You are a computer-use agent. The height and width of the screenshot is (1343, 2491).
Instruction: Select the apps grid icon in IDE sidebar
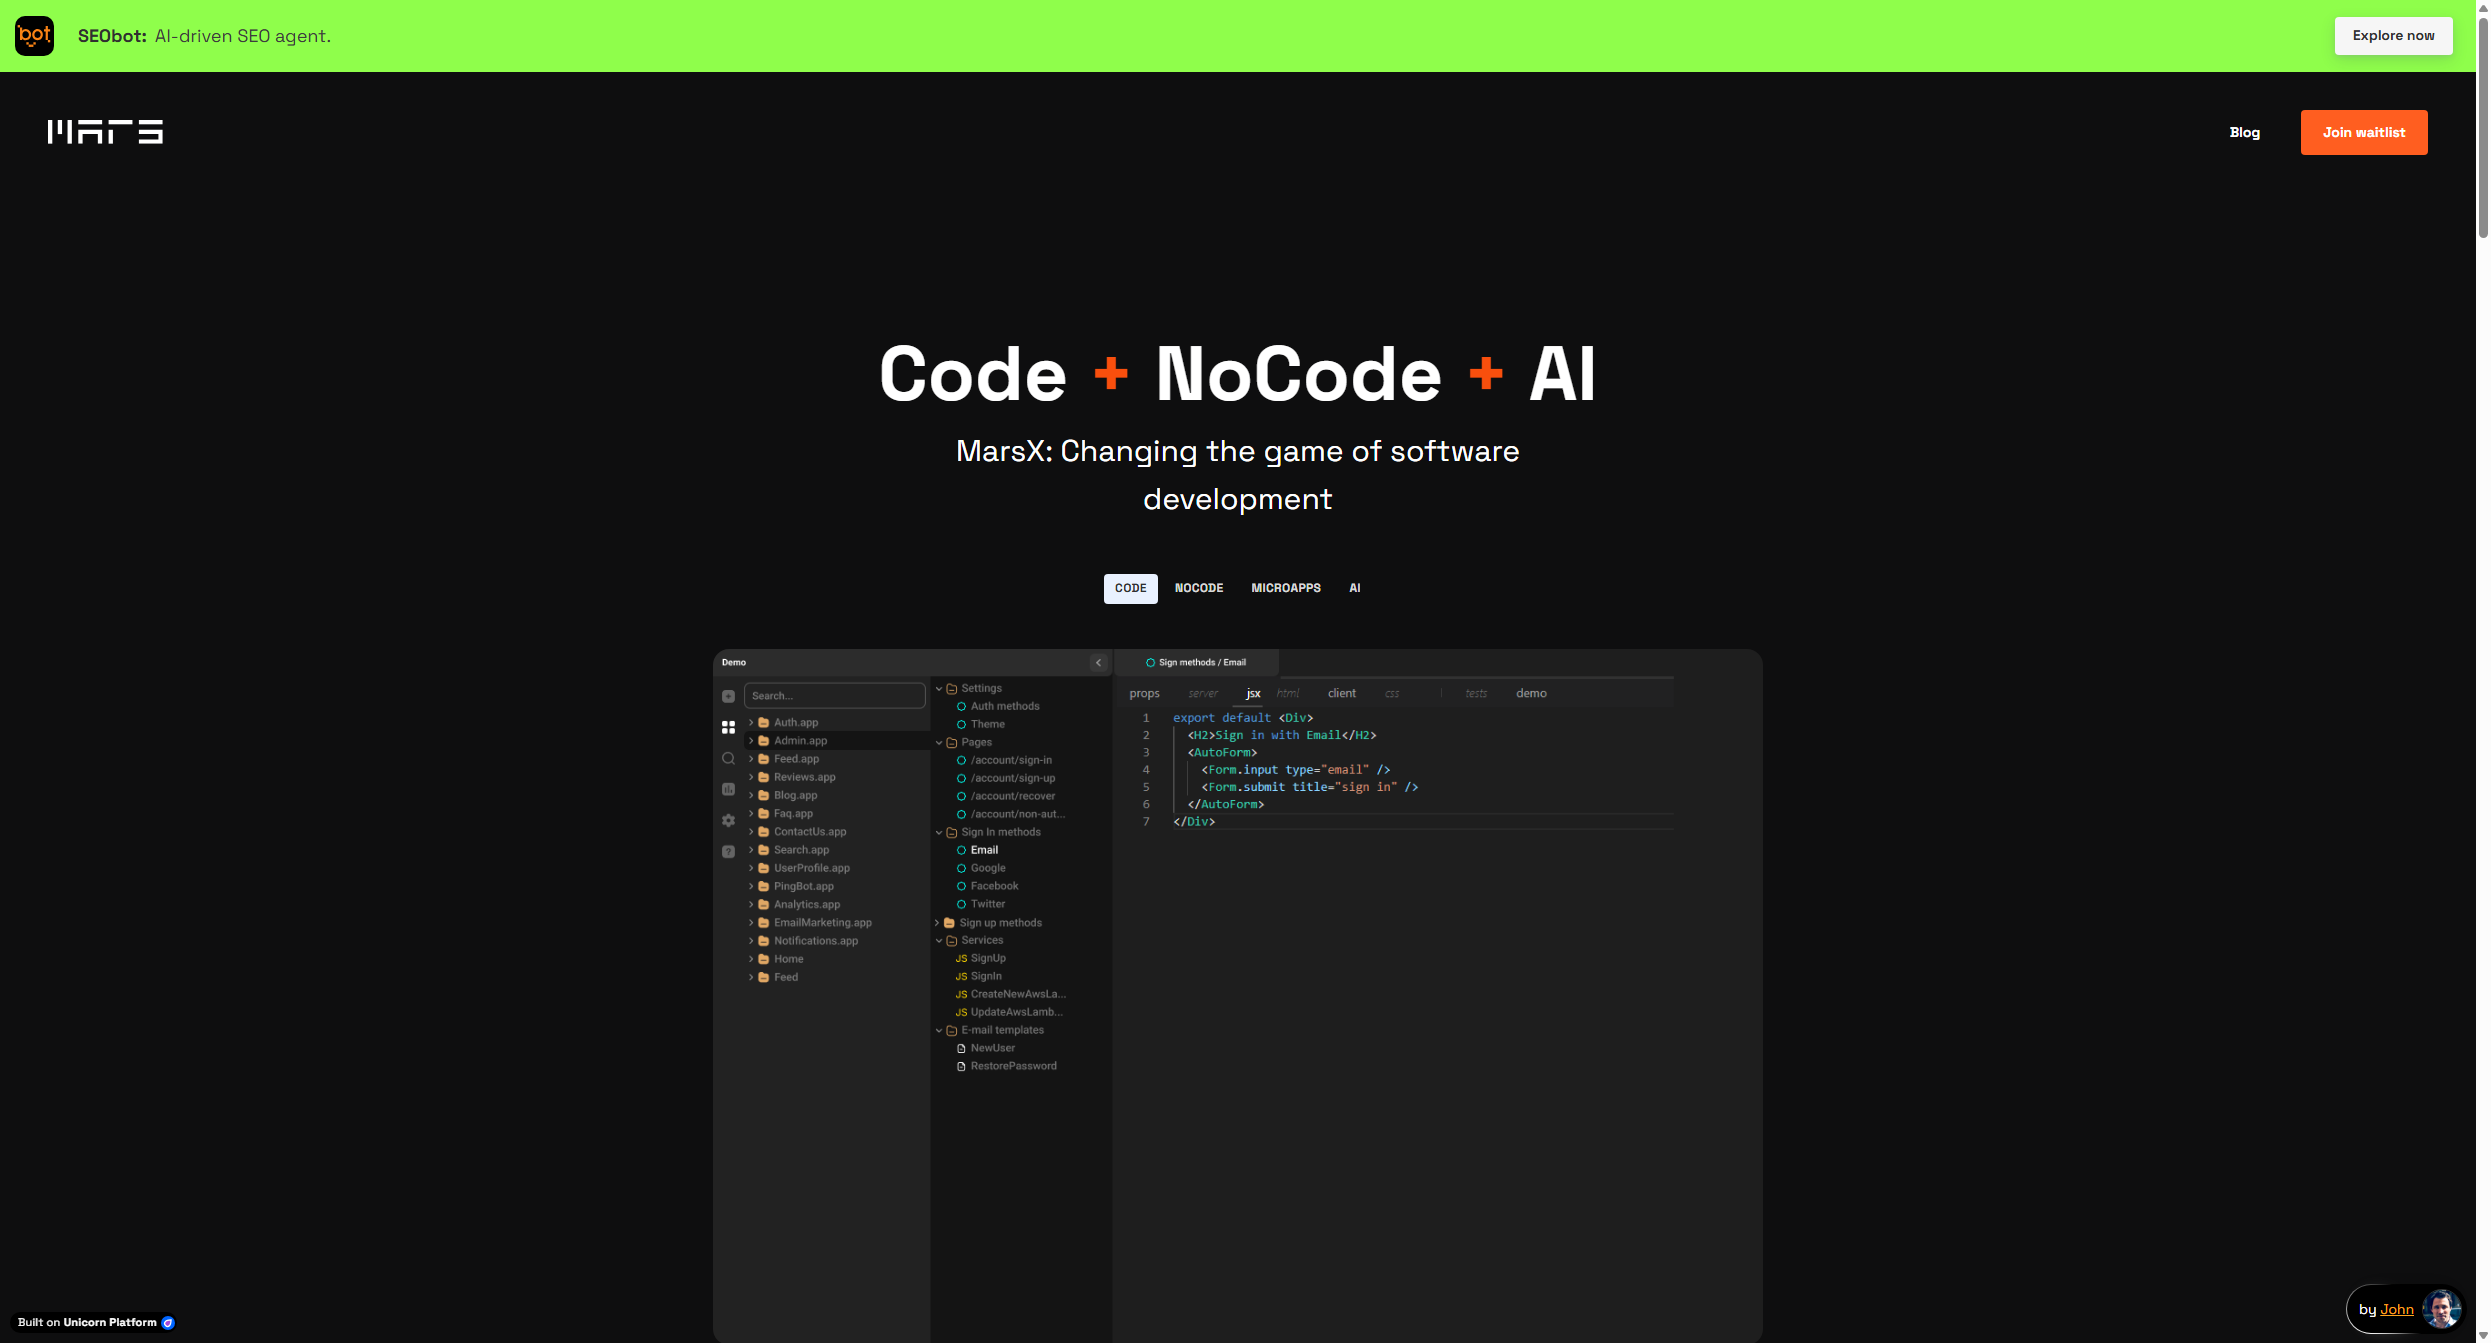(x=728, y=727)
